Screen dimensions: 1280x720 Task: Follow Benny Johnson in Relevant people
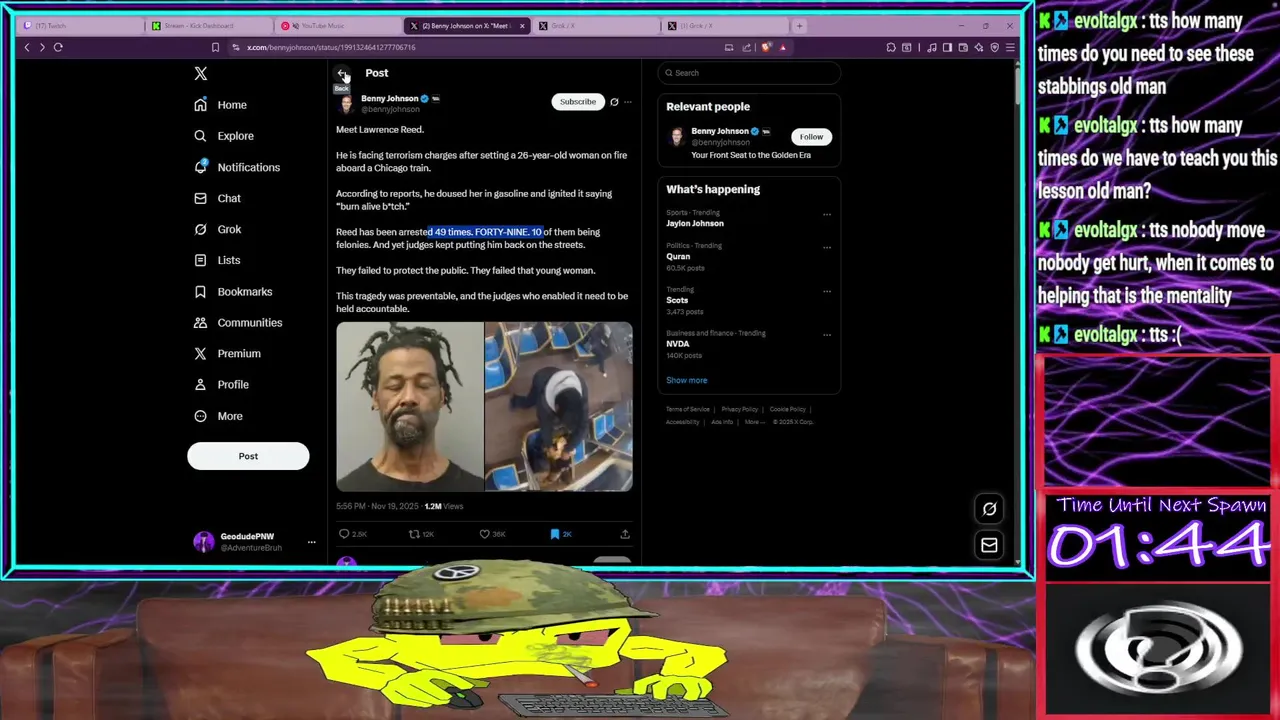811,137
